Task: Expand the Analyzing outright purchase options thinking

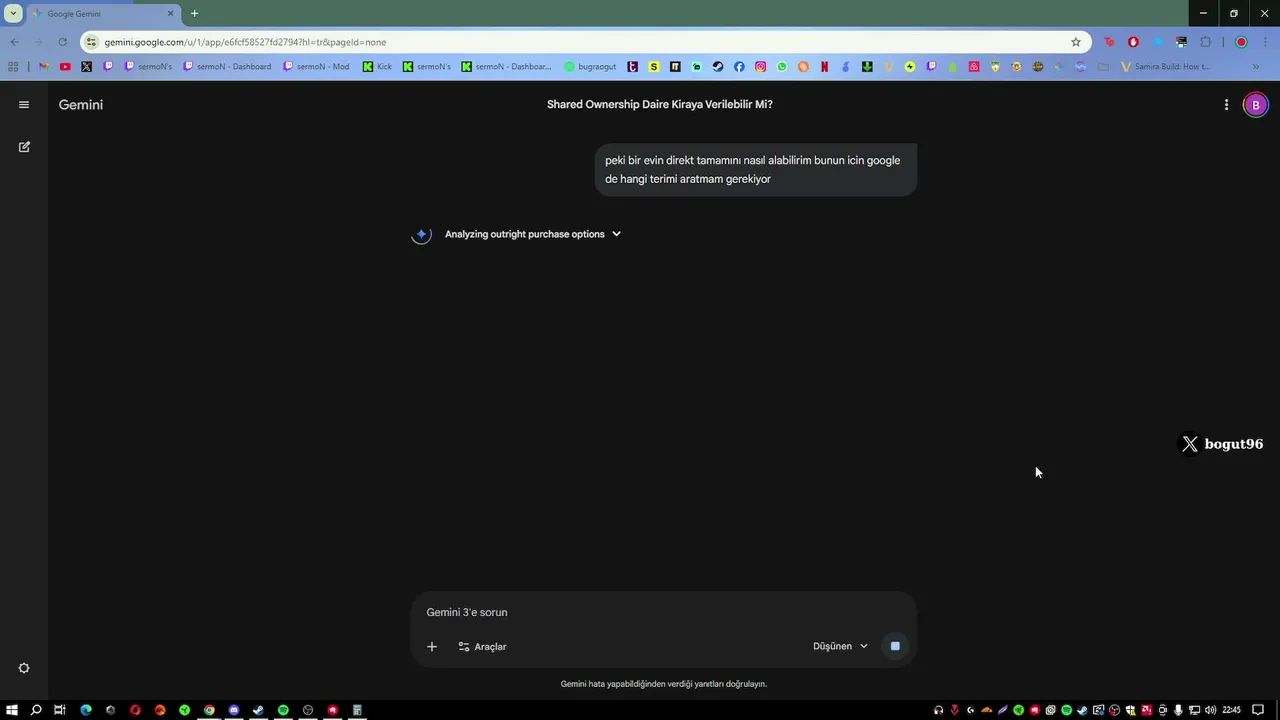Action: coord(533,234)
